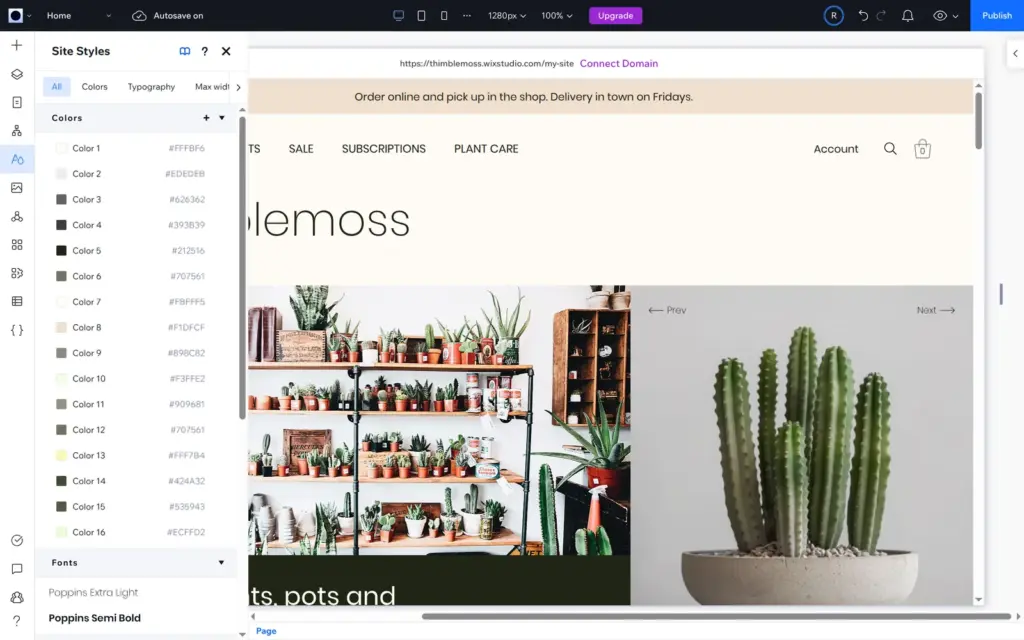Select the mobile breakpoint icon

coord(444,15)
